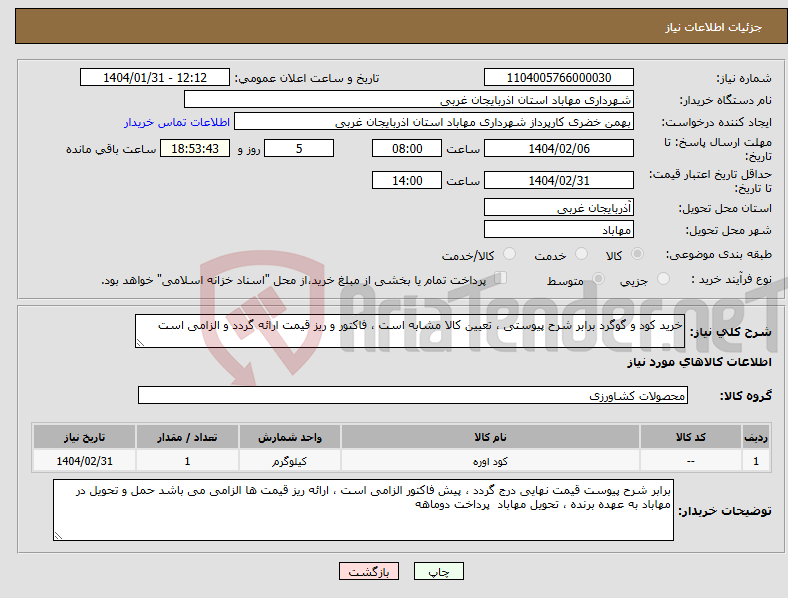The image size is (788, 598).
Task: Click the price validity date 1404/02/31 field
Action: [558, 180]
